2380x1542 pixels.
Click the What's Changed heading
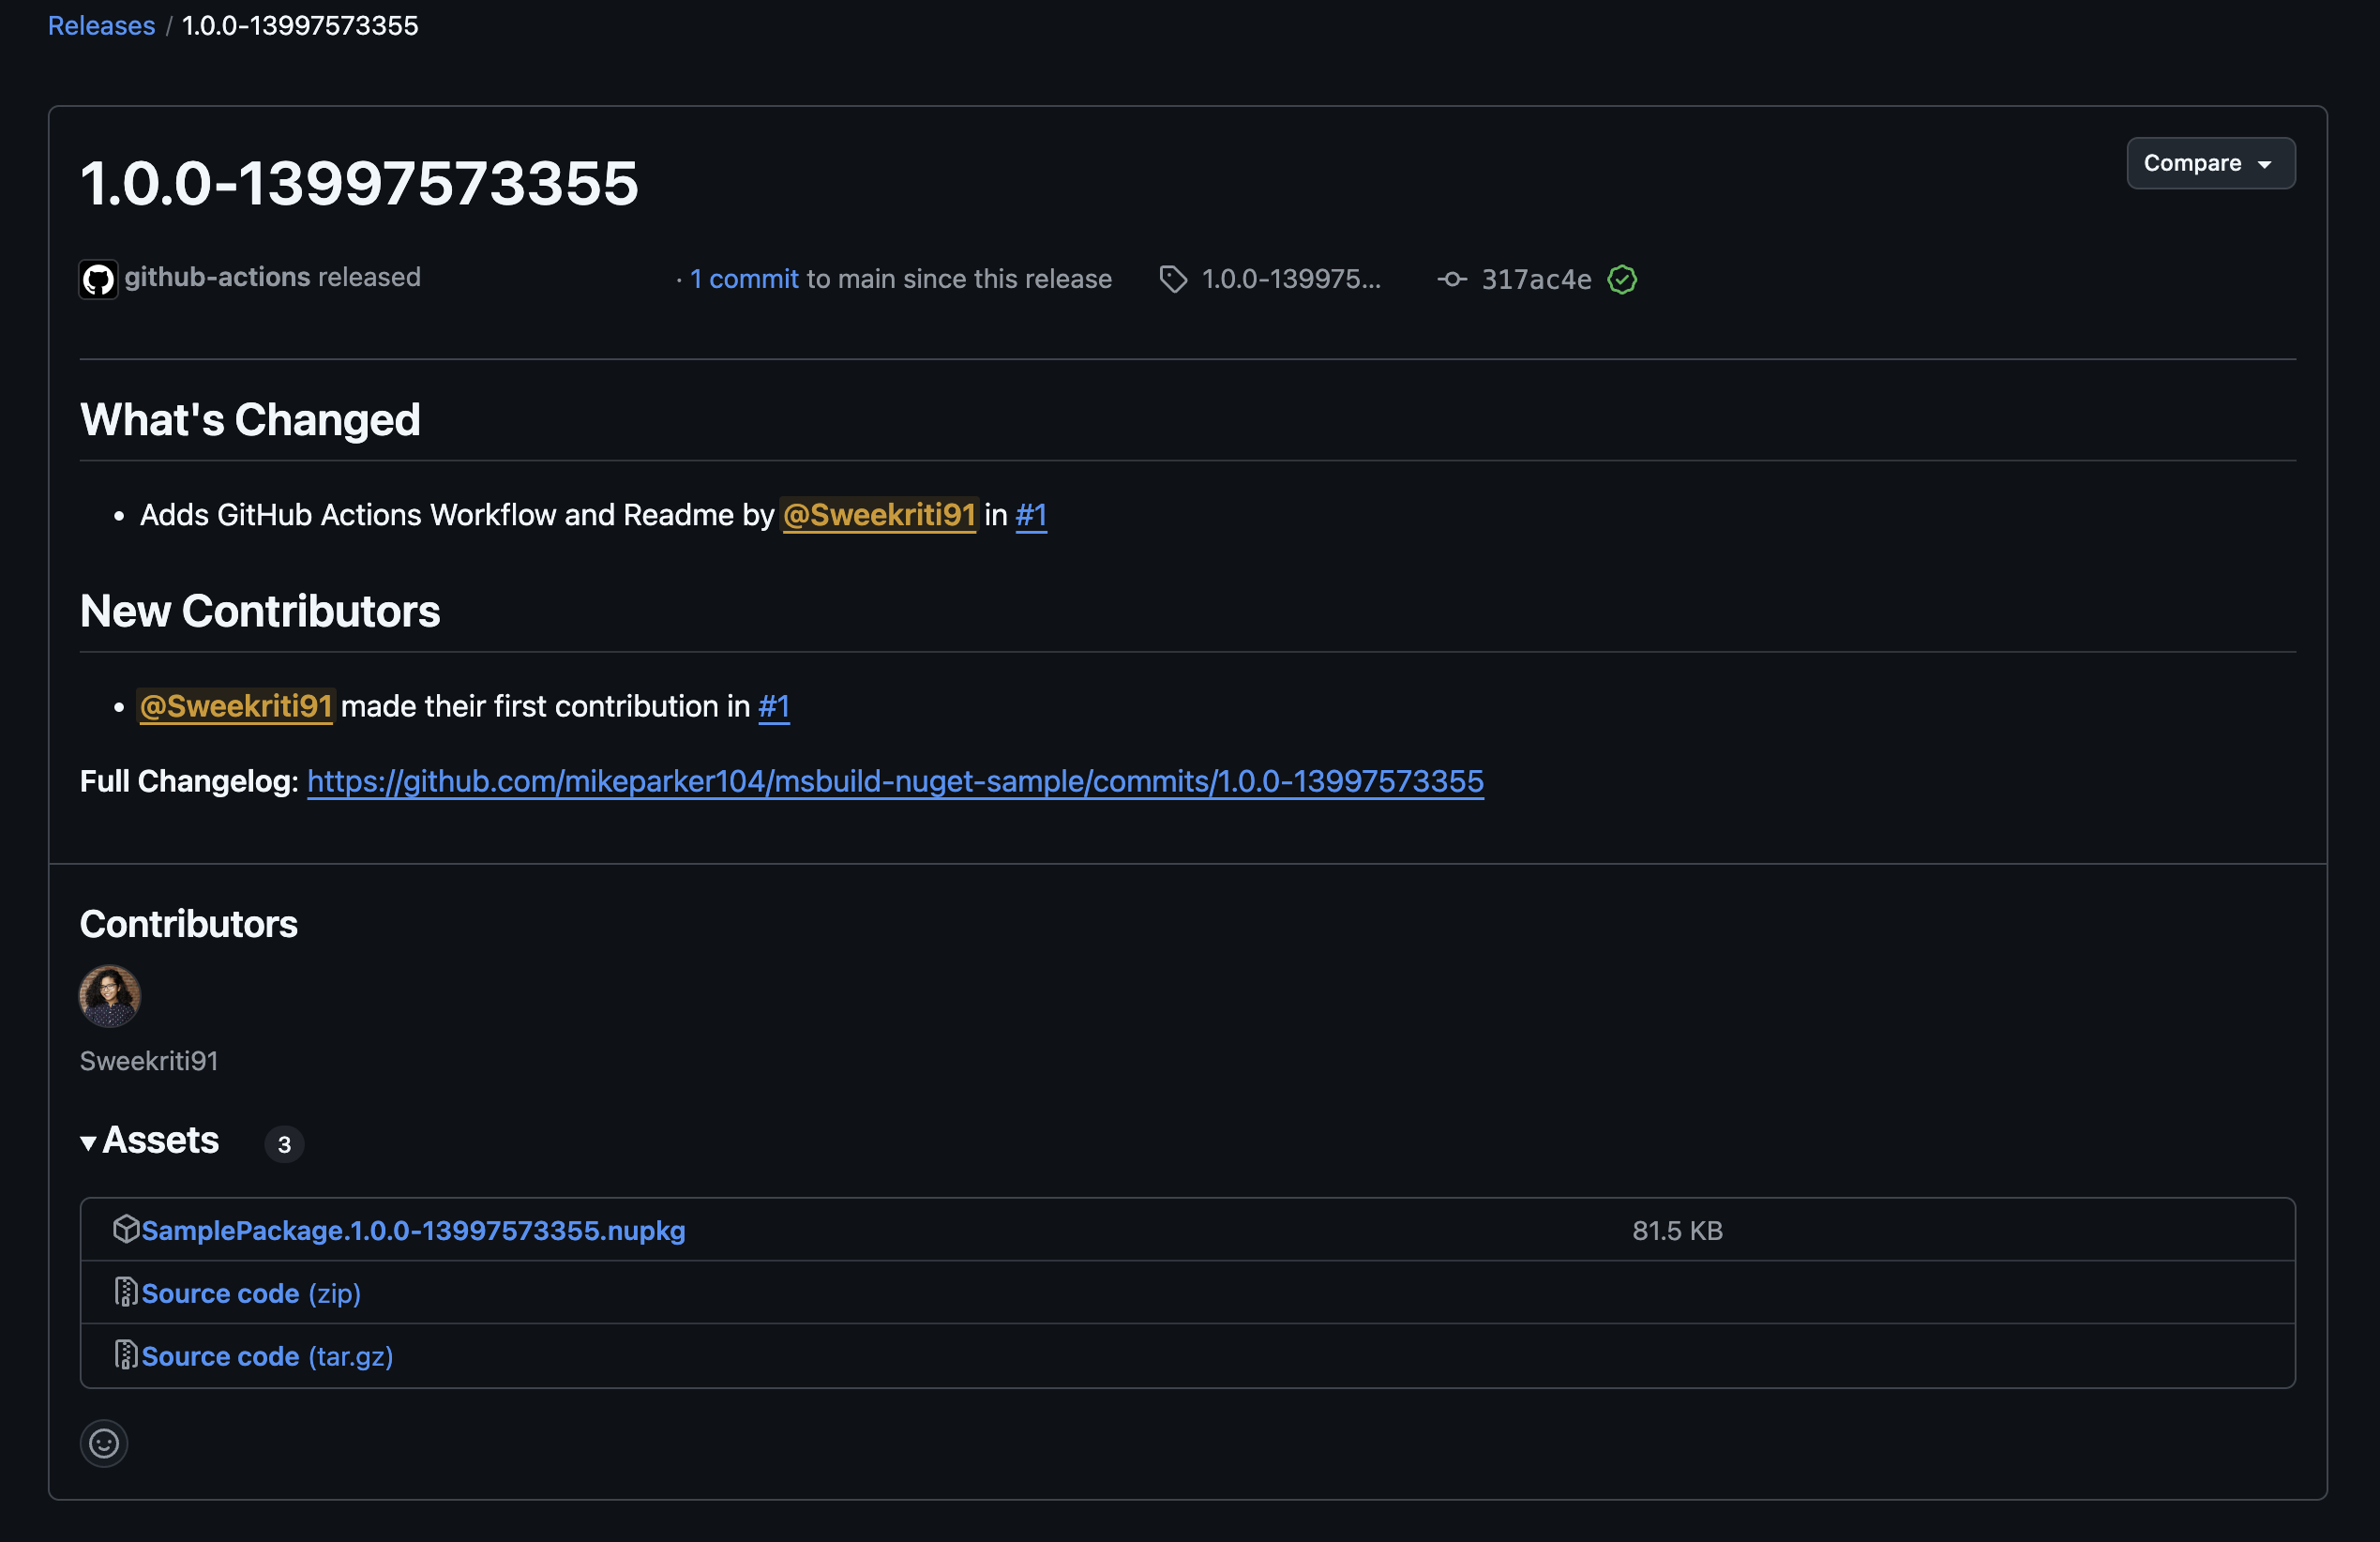point(250,419)
